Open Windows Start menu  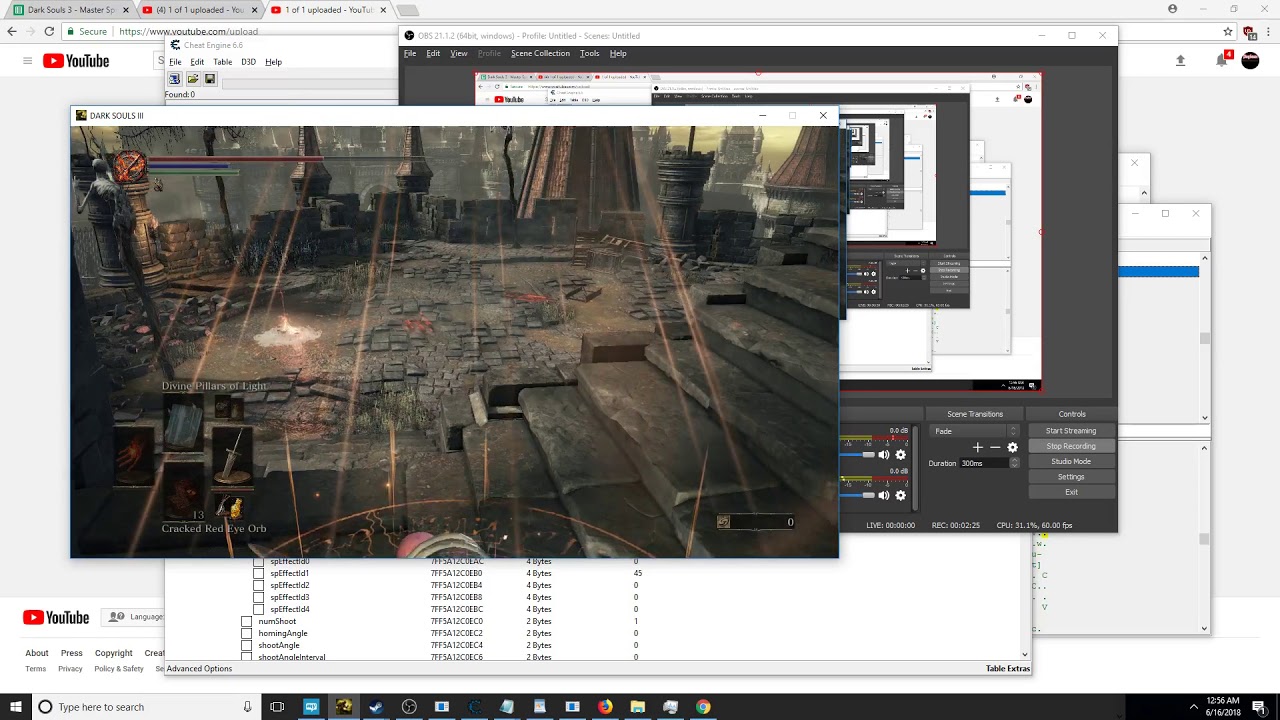16,707
